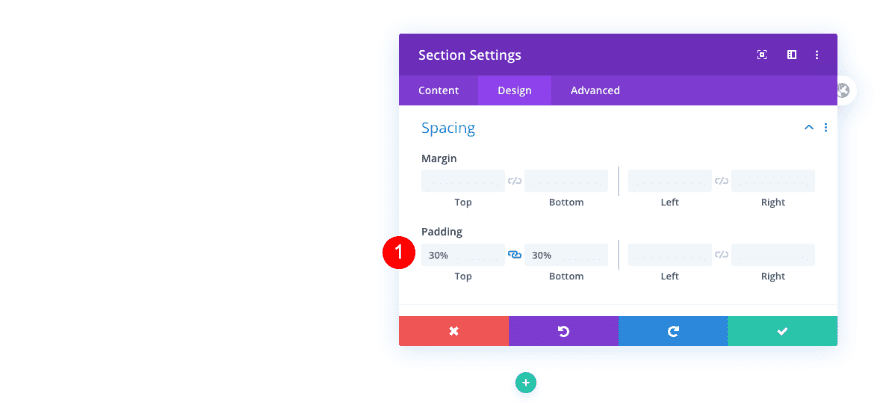Switch to the Content tab
Screen dimensions: 880x414
coord(438,90)
